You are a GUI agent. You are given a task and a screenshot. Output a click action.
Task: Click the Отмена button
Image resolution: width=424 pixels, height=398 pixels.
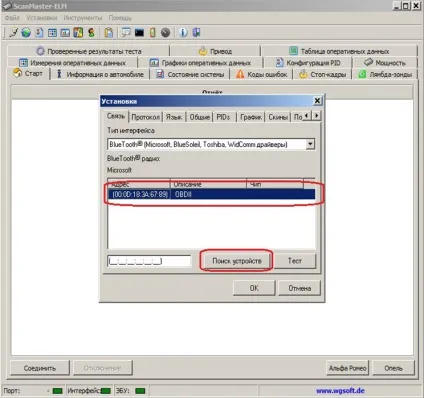[299, 288]
